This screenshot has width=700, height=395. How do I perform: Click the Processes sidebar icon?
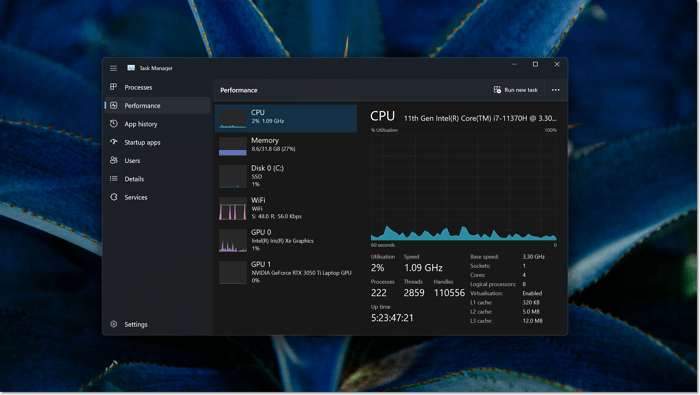point(114,87)
